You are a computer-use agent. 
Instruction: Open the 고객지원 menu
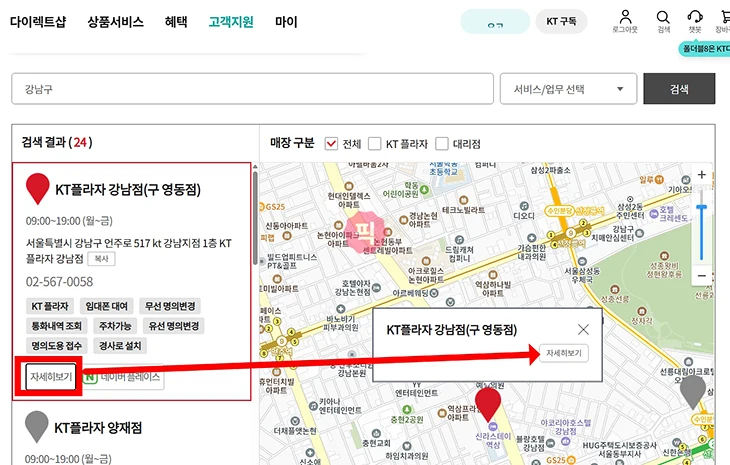click(x=231, y=22)
